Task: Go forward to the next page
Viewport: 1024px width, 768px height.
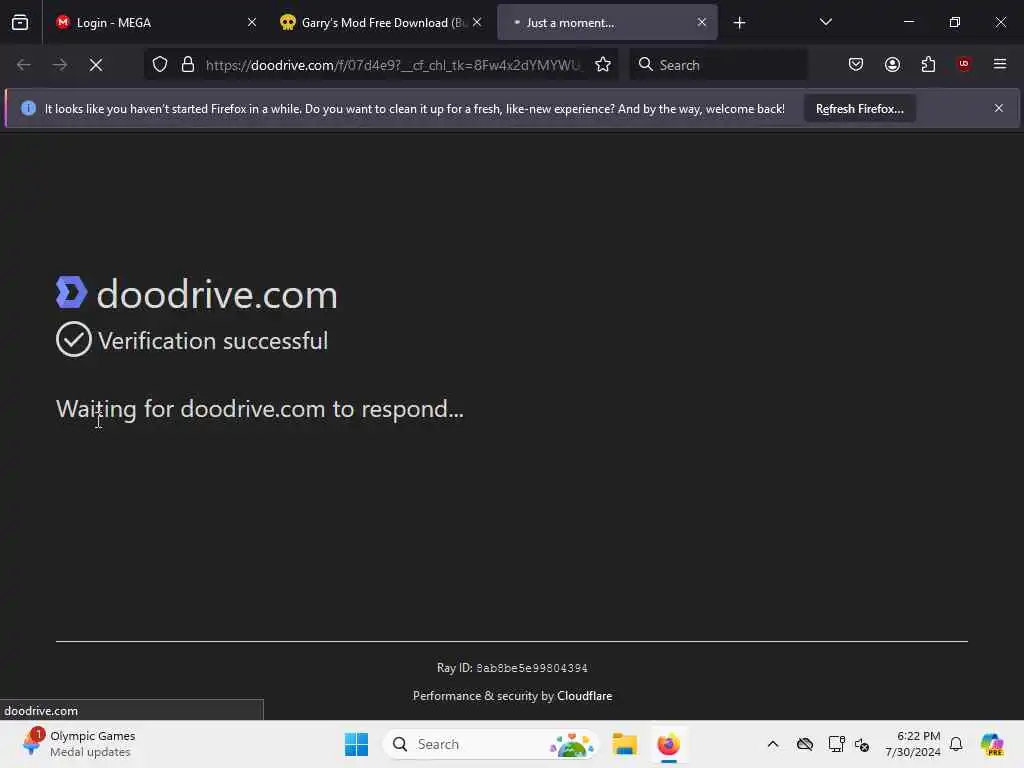Action: (59, 65)
